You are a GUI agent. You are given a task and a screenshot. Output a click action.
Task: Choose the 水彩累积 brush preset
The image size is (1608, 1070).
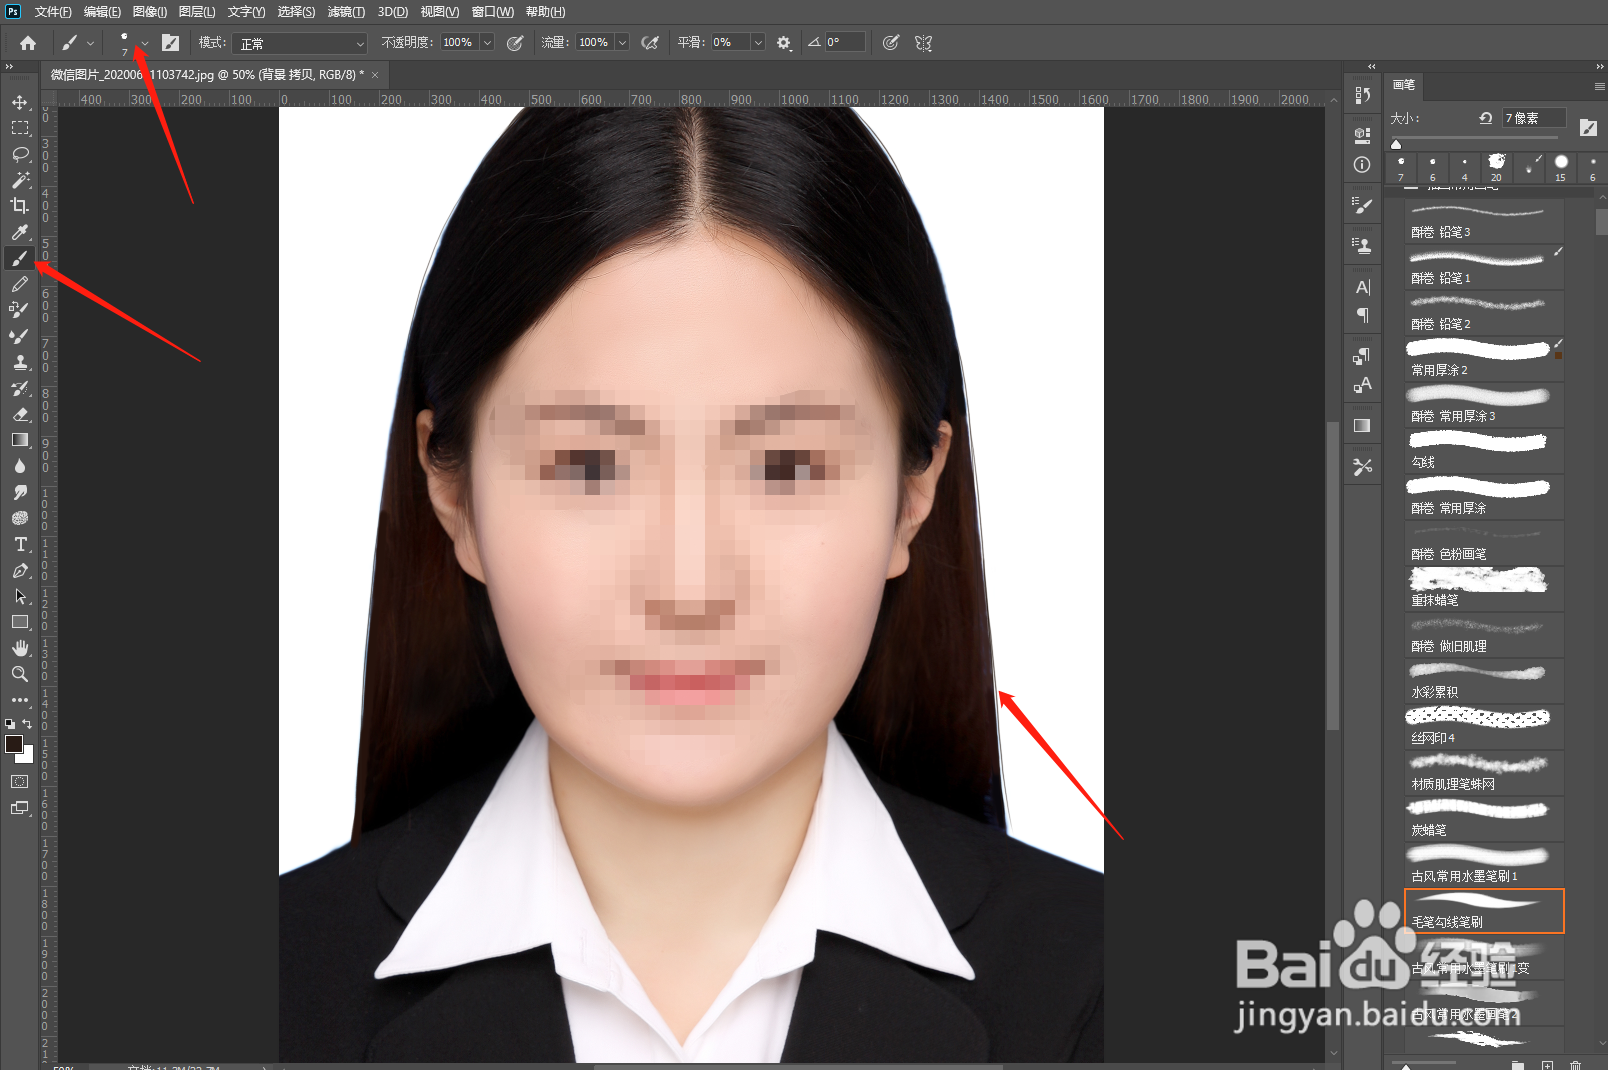(x=1484, y=680)
